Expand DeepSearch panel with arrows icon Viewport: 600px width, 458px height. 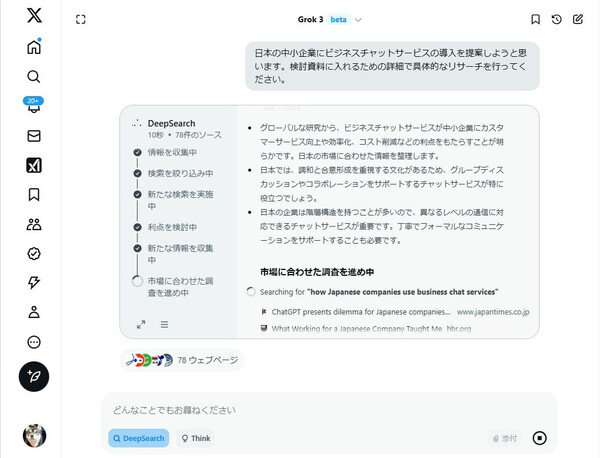(141, 324)
